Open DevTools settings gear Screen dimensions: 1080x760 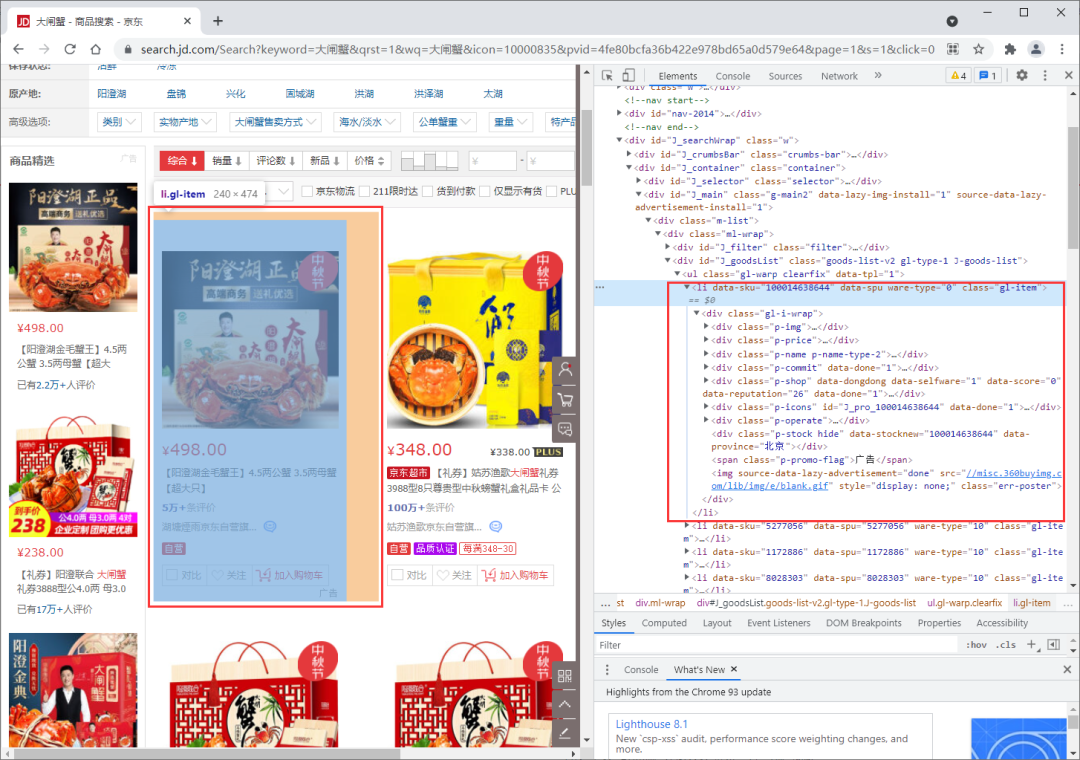coord(1022,75)
